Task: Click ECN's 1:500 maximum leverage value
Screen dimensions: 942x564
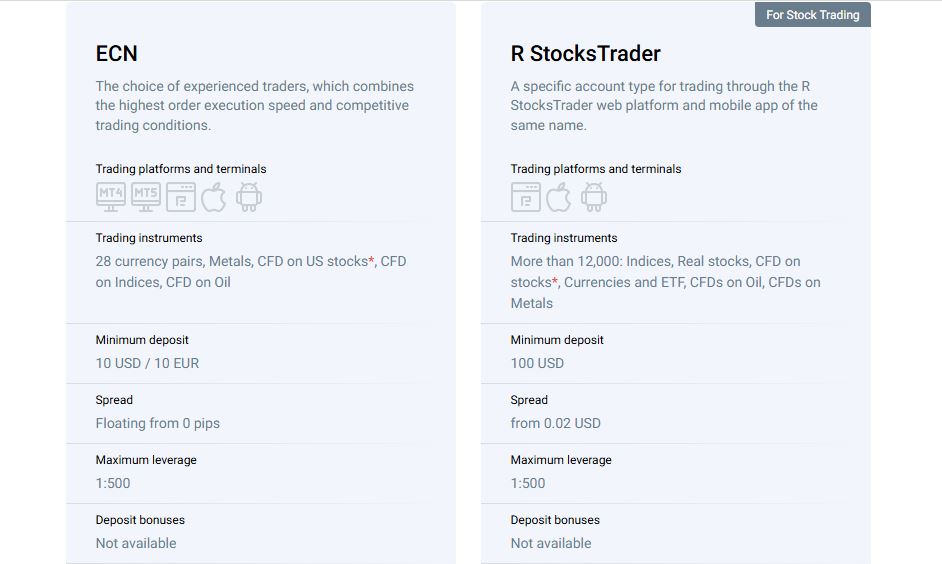Action: (113, 484)
